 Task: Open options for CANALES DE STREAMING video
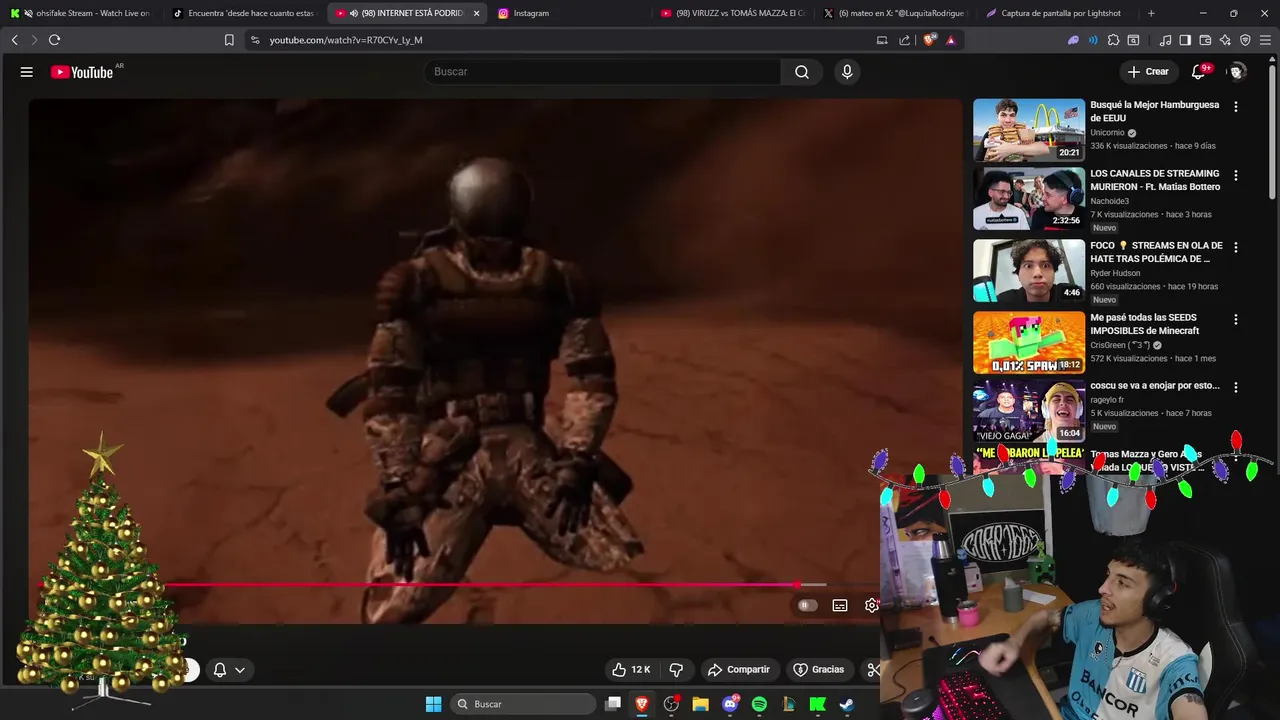click(x=1236, y=175)
